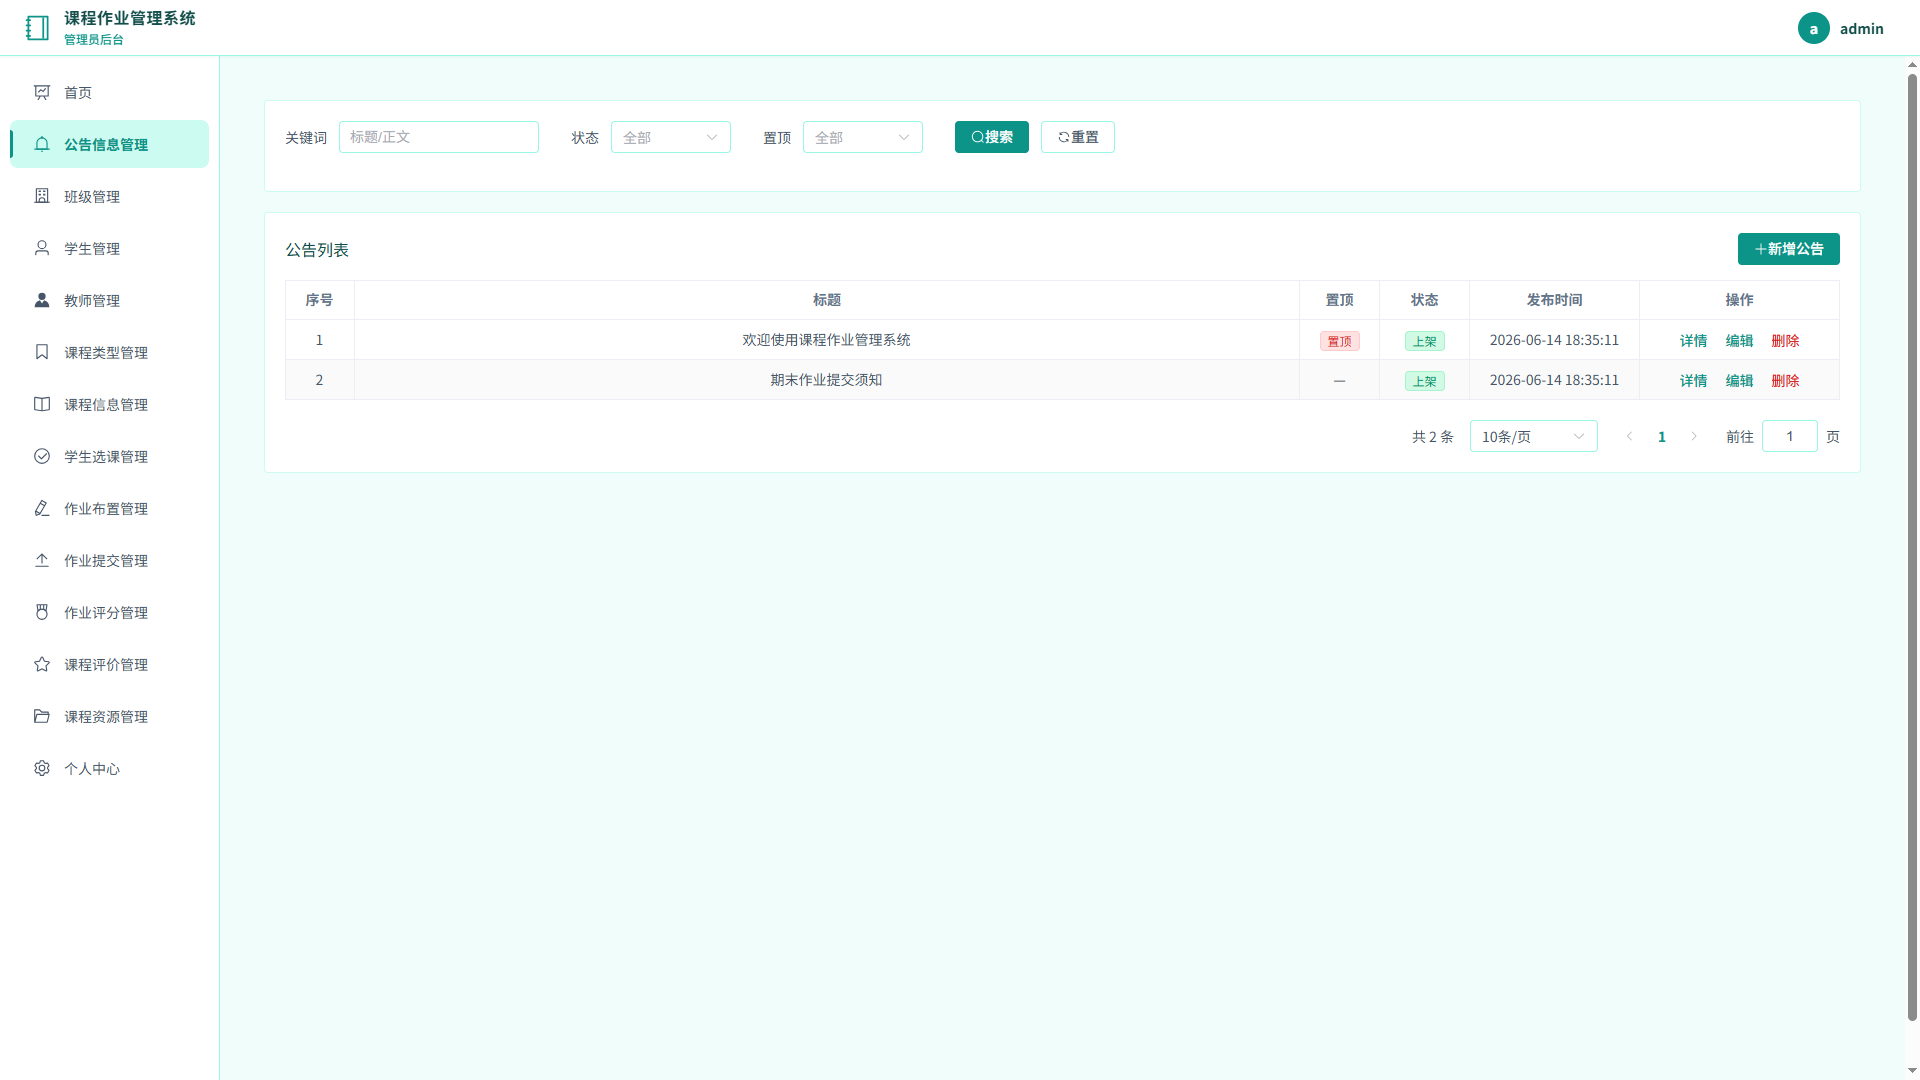Image resolution: width=1920 pixels, height=1080 pixels.
Task: Click the bell icon for announcement management
Action: pos(42,144)
